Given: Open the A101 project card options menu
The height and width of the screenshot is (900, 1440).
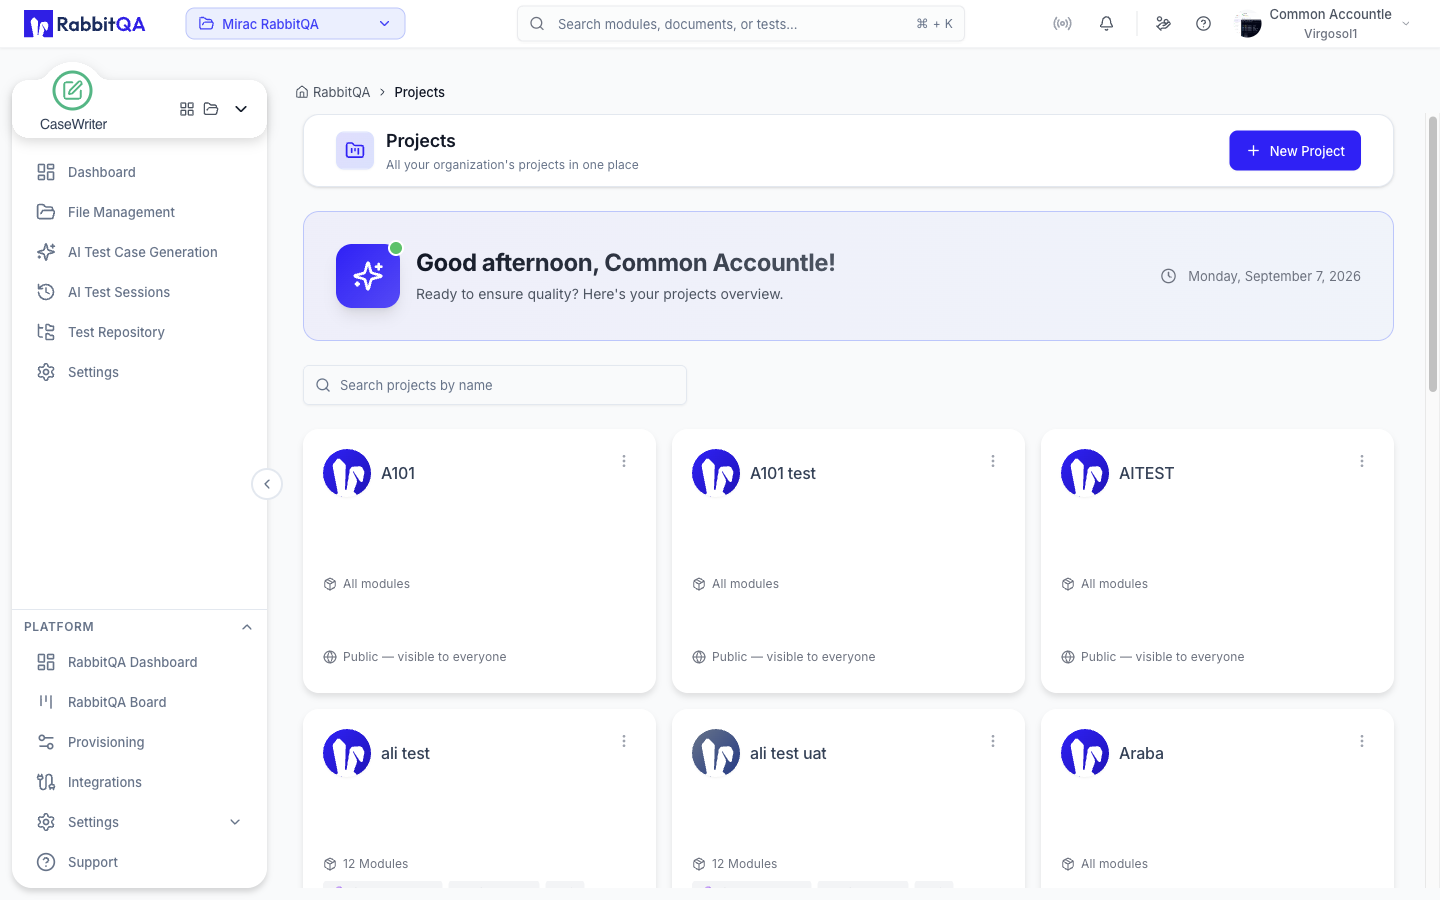Looking at the screenshot, I should coord(624,461).
